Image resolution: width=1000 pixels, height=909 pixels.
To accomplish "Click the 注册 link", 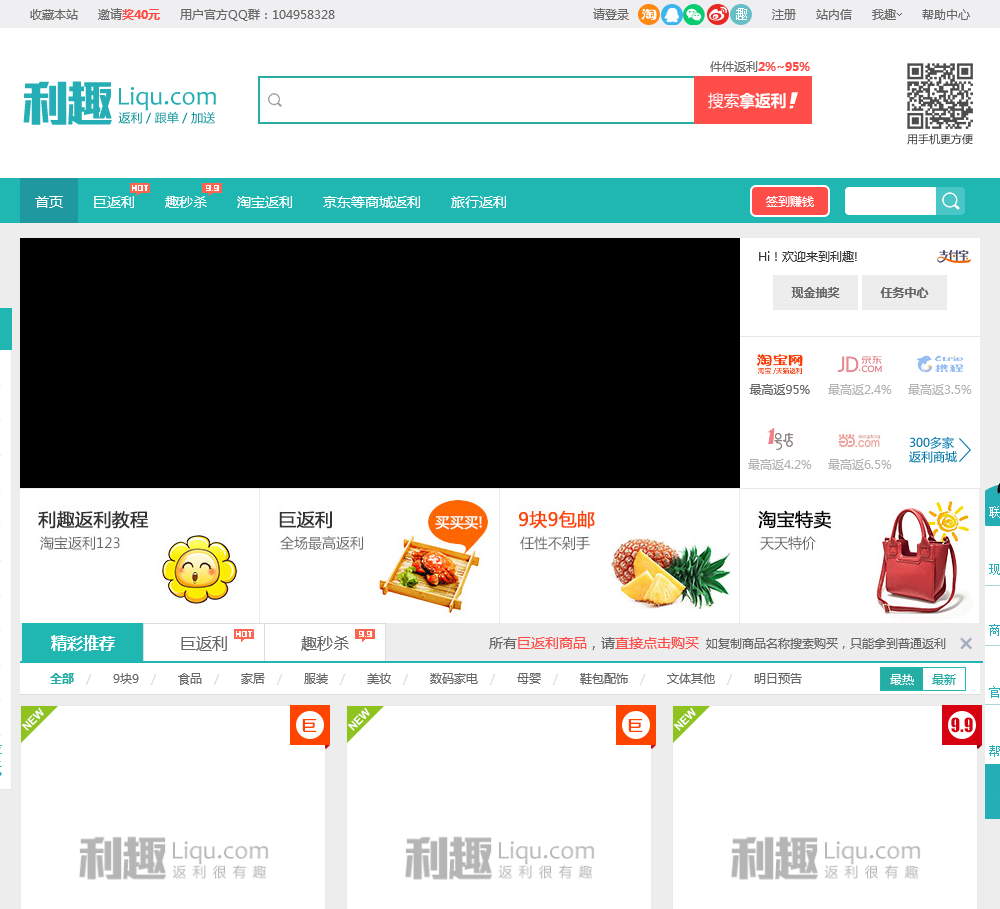I will (x=783, y=15).
